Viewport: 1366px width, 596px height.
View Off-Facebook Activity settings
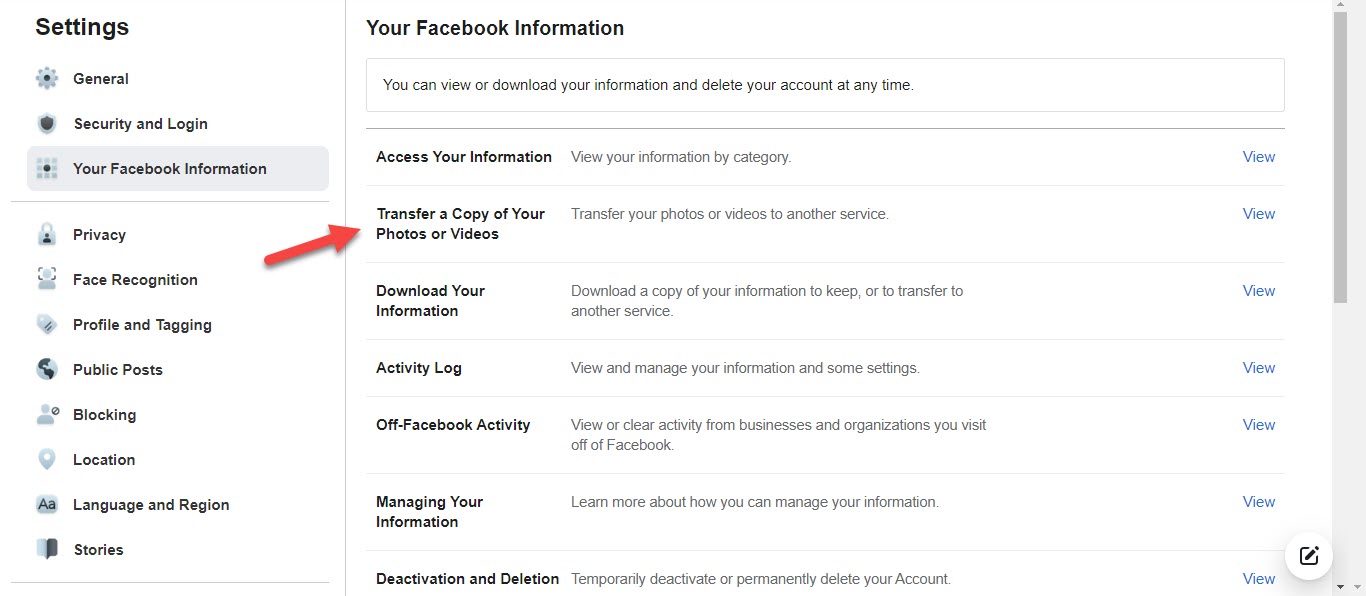1258,425
